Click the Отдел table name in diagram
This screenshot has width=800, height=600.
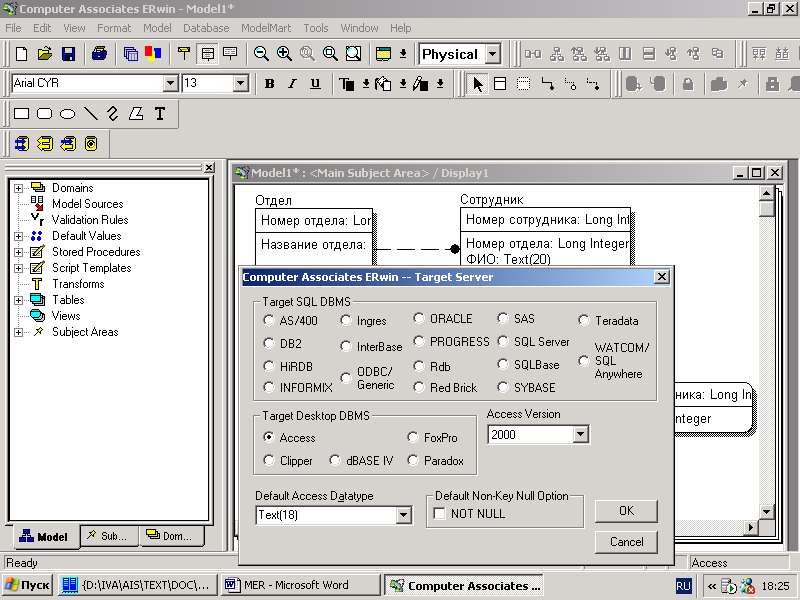click(x=273, y=200)
